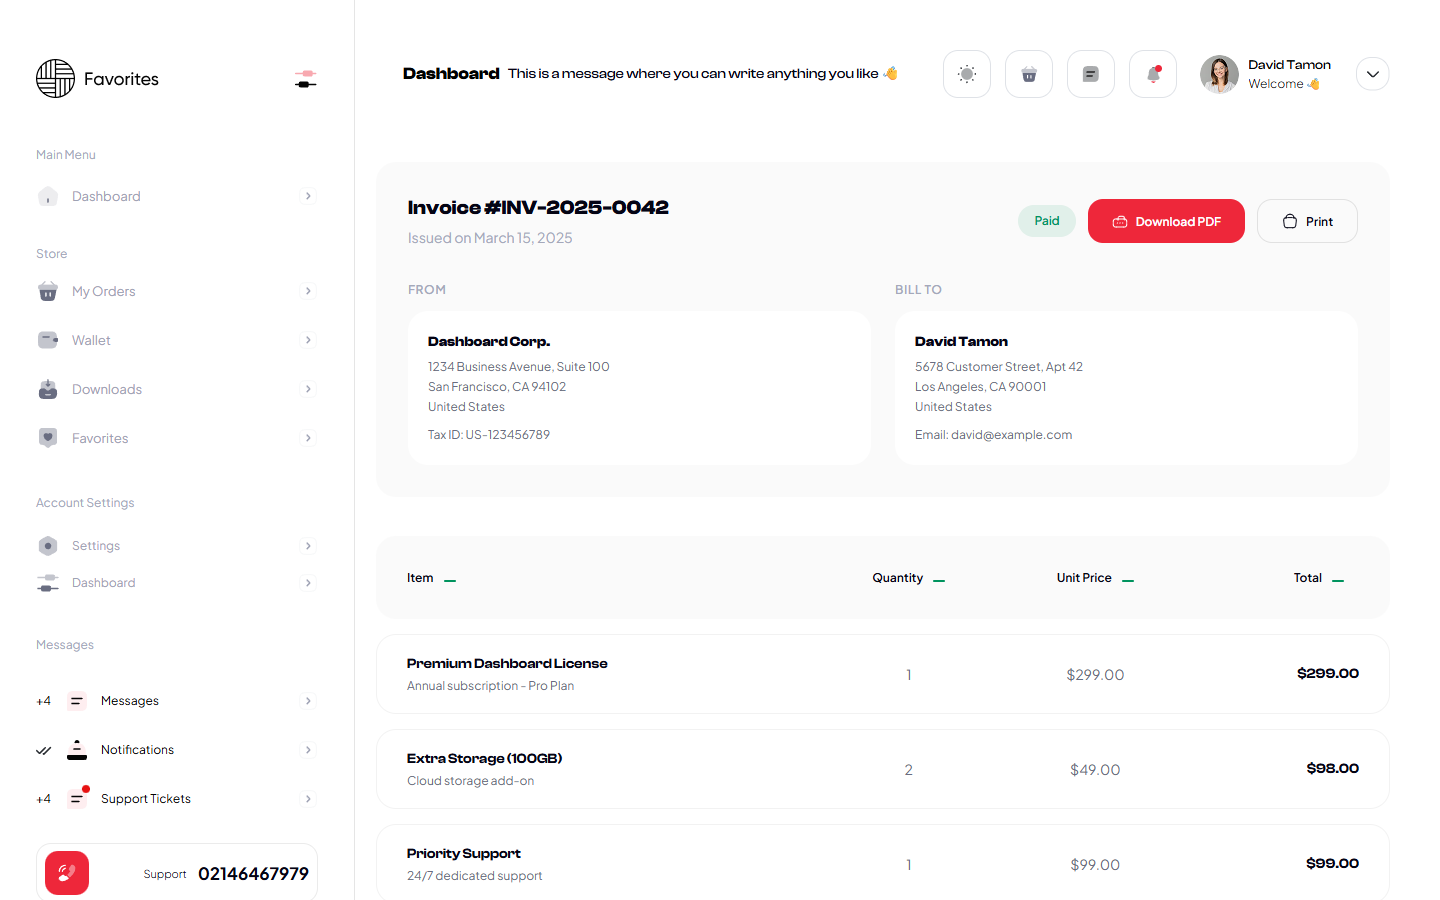This screenshot has height=900, width=1440.
Task: Toggle the double-check mark next to Notifications
Action: pyautogui.click(x=43, y=749)
